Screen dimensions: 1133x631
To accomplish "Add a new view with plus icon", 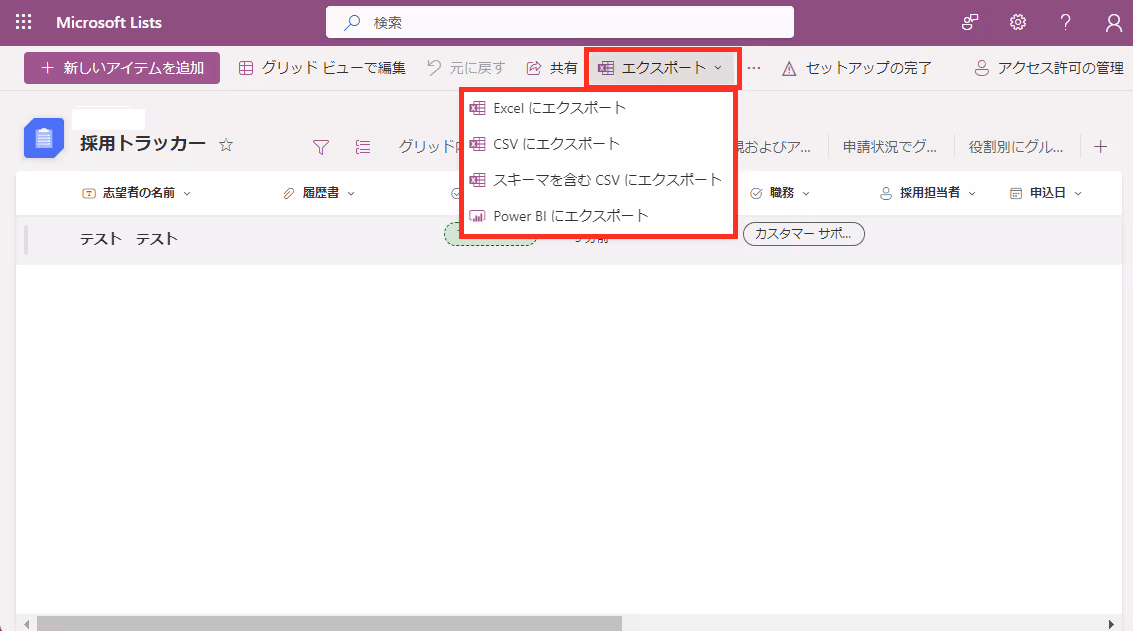I will coord(1100,147).
